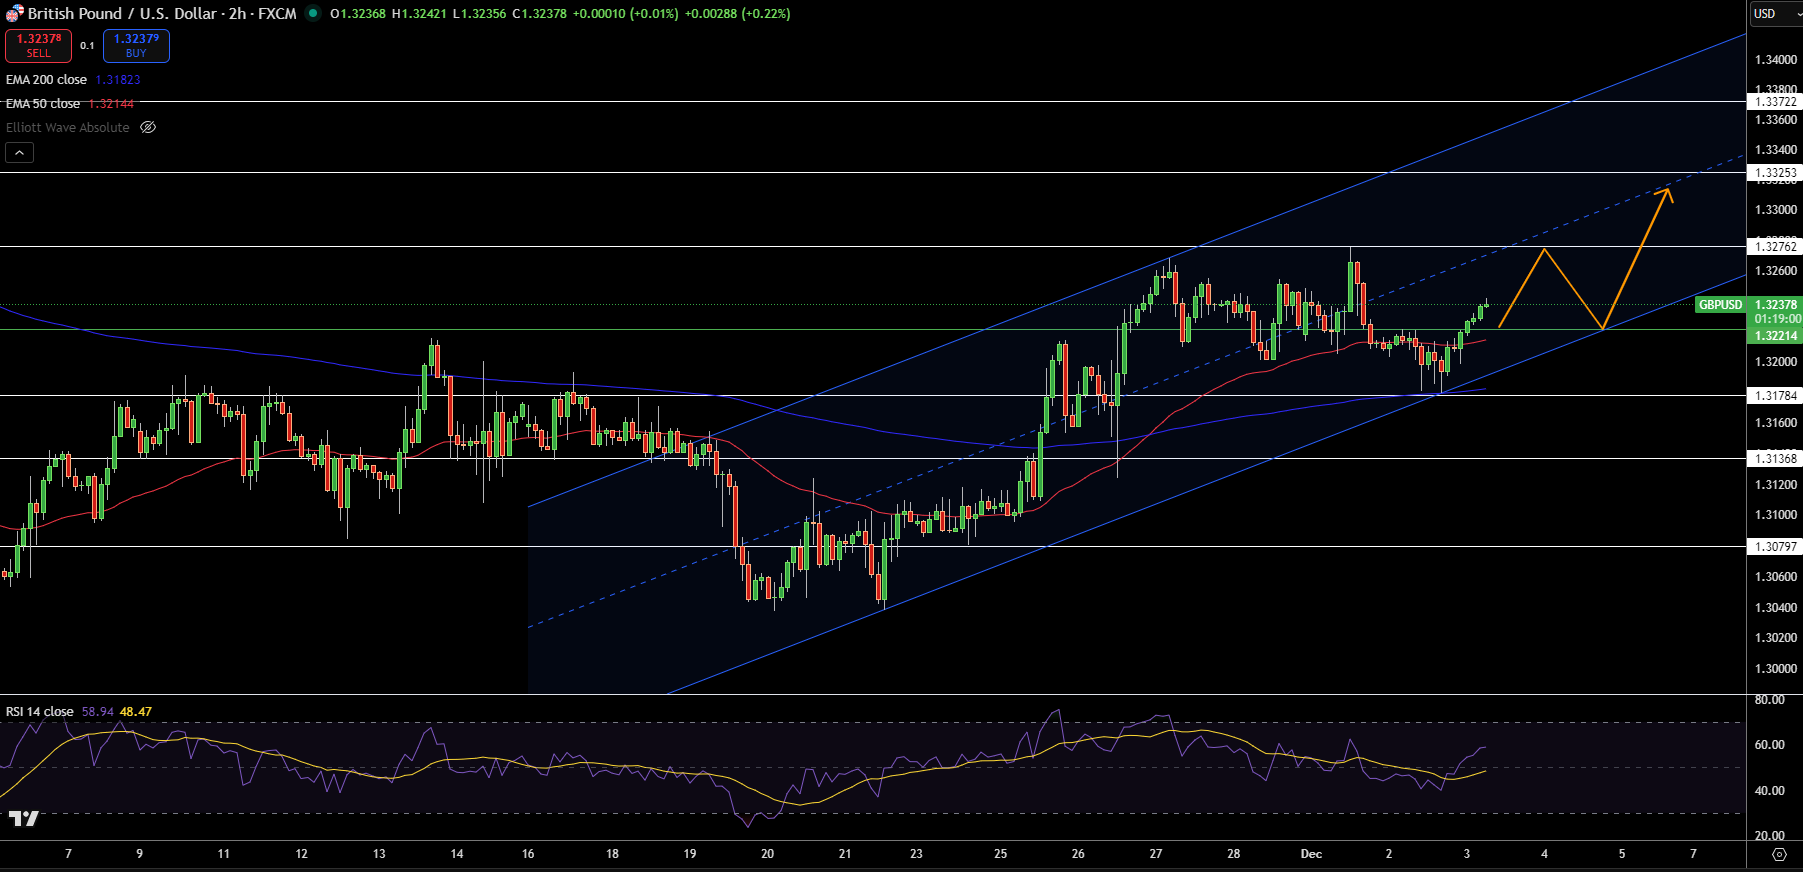
Task: Click the BUY 1.32379 button
Action: pos(136,45)
